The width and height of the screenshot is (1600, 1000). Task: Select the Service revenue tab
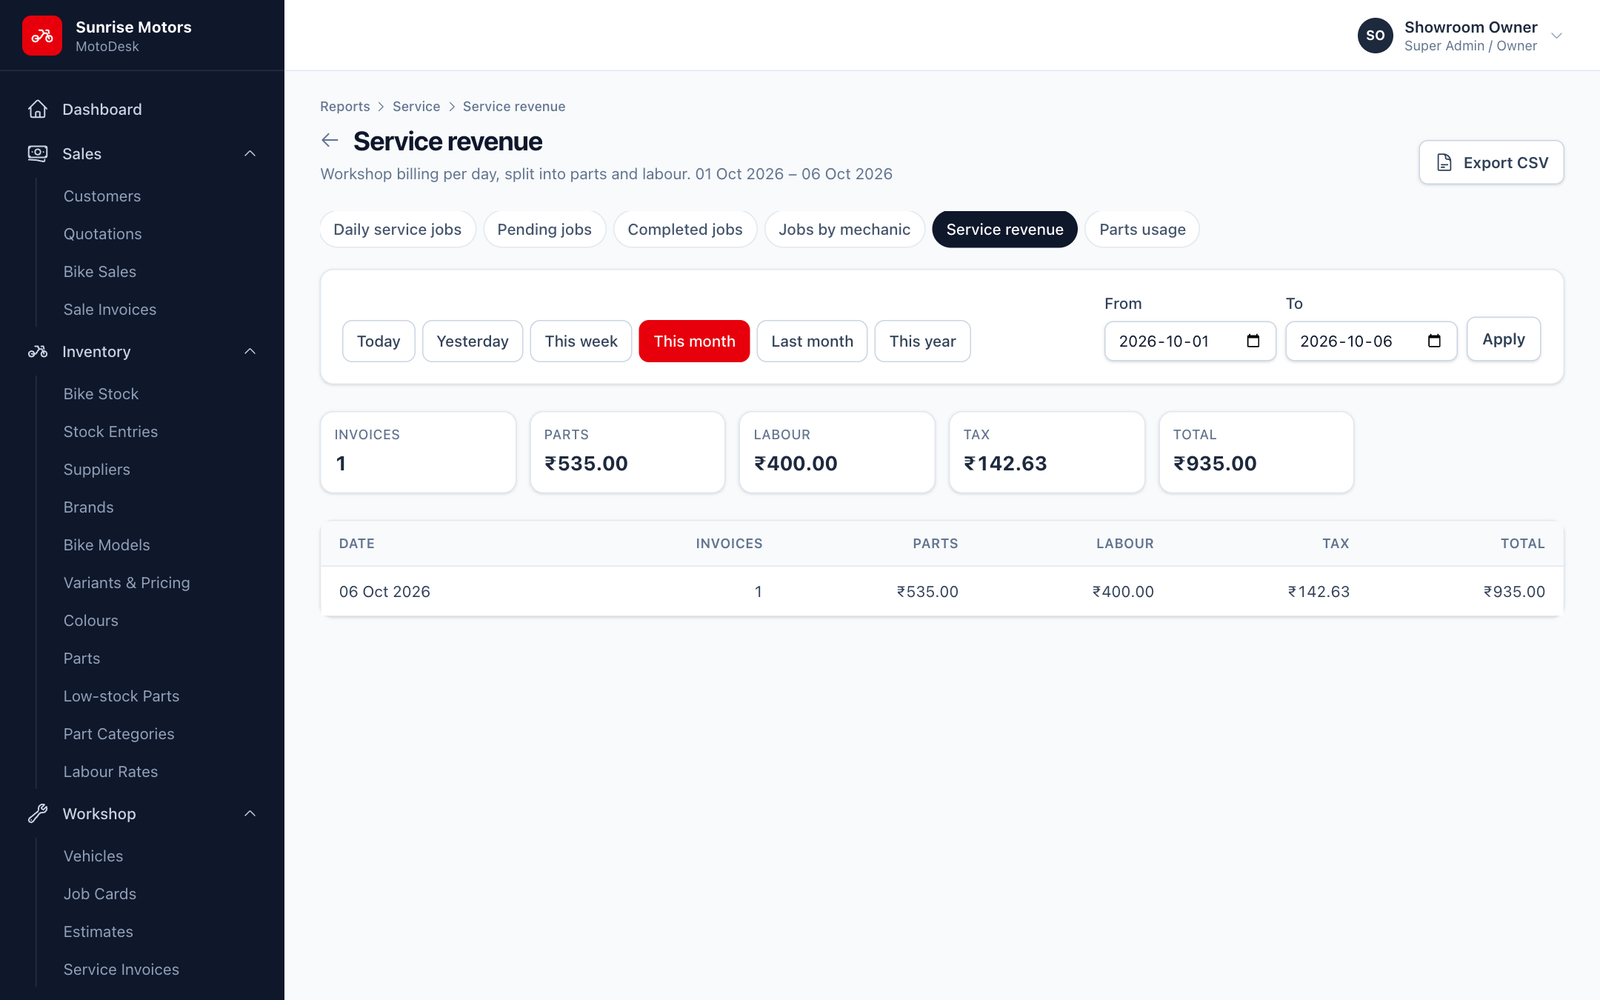(1005, 229)
